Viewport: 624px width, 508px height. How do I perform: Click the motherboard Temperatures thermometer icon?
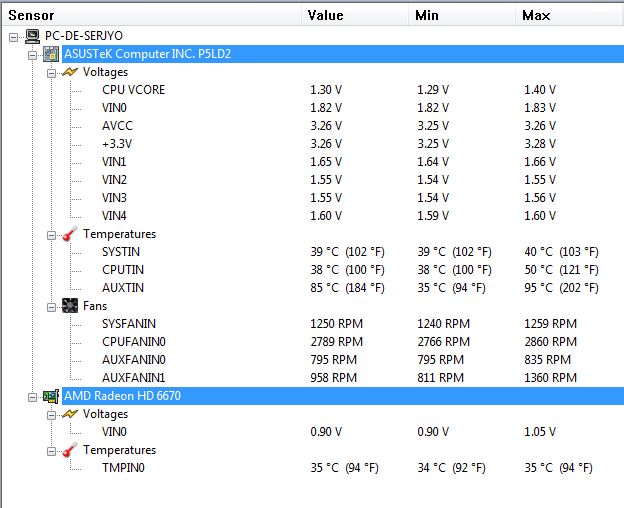[70, 234]
